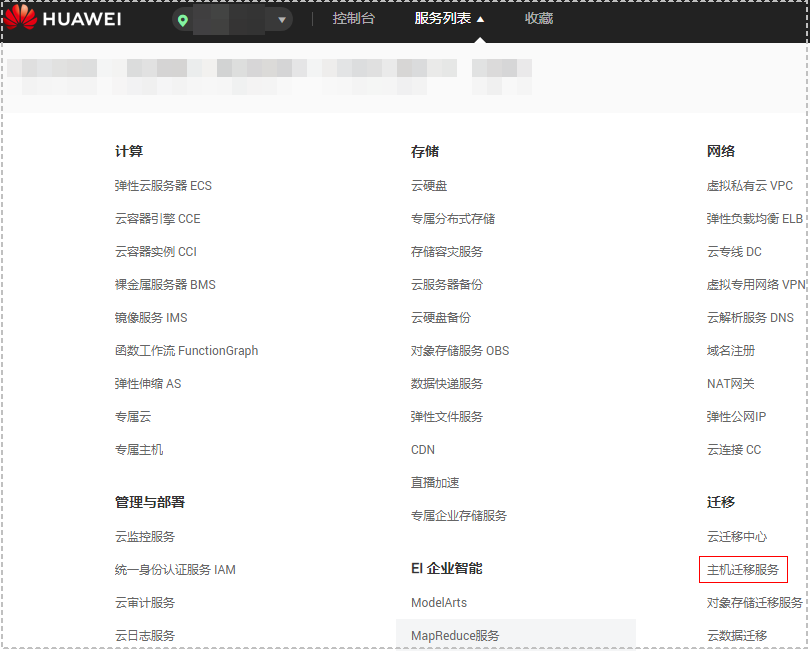Select 云硬盘备份
The image size is (810, 651).
click(x=441, y=318)
